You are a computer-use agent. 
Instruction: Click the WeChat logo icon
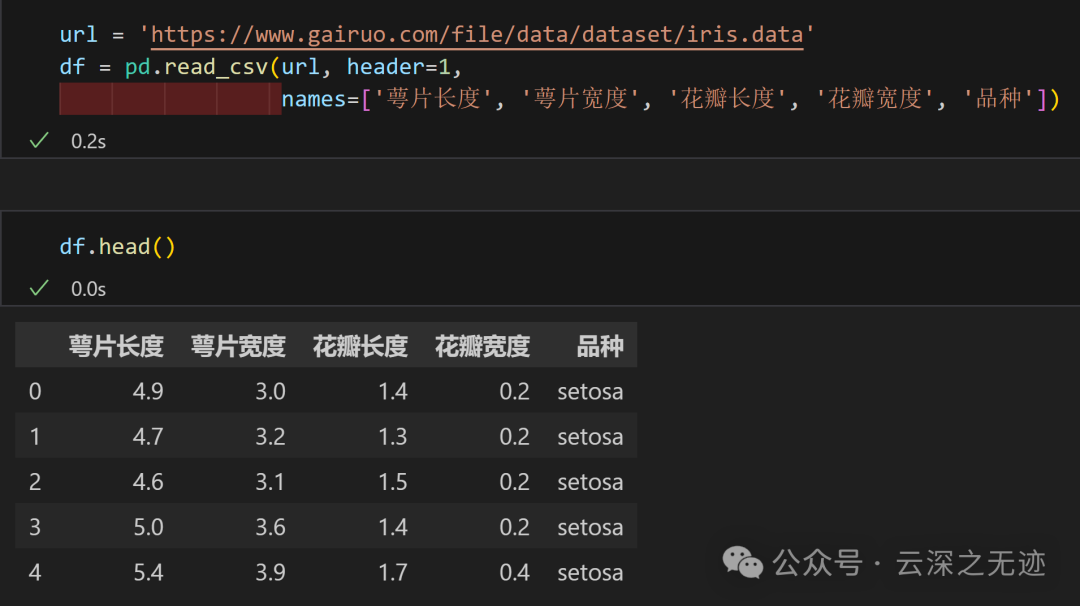point(743,563)
